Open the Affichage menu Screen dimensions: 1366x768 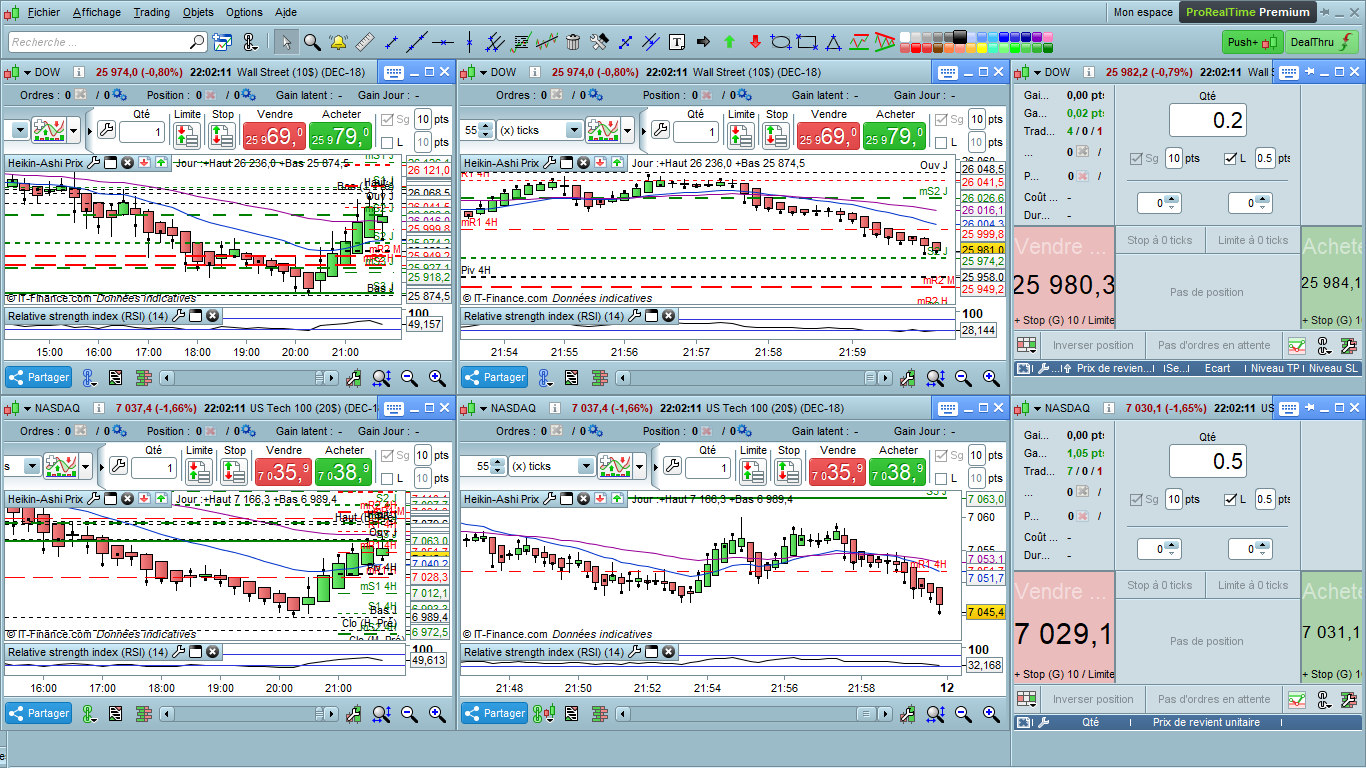tap(97, 12)
